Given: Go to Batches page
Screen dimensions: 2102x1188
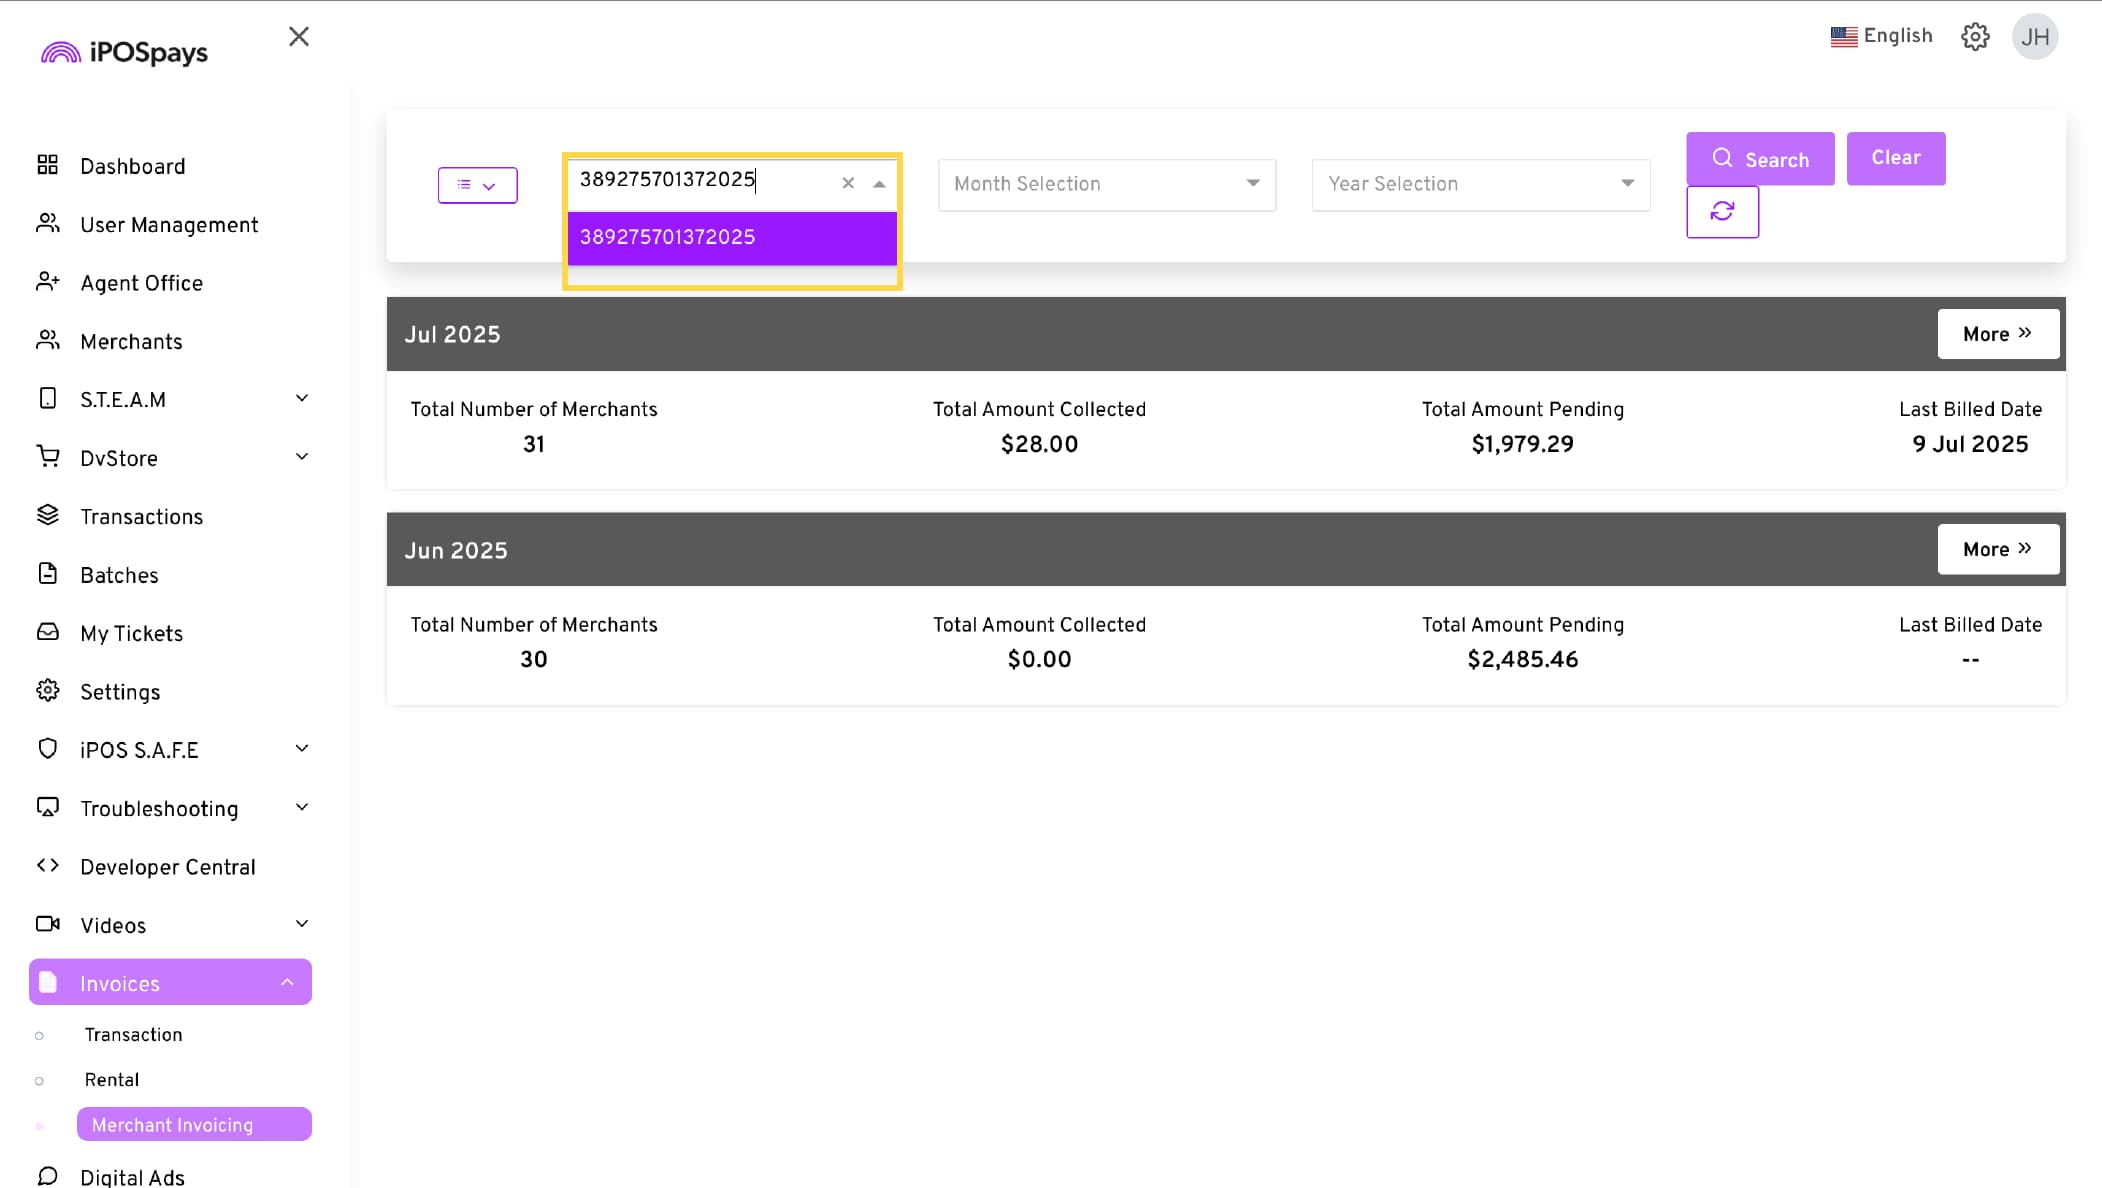Looking at the screenshot, I should tap(119, 575).
